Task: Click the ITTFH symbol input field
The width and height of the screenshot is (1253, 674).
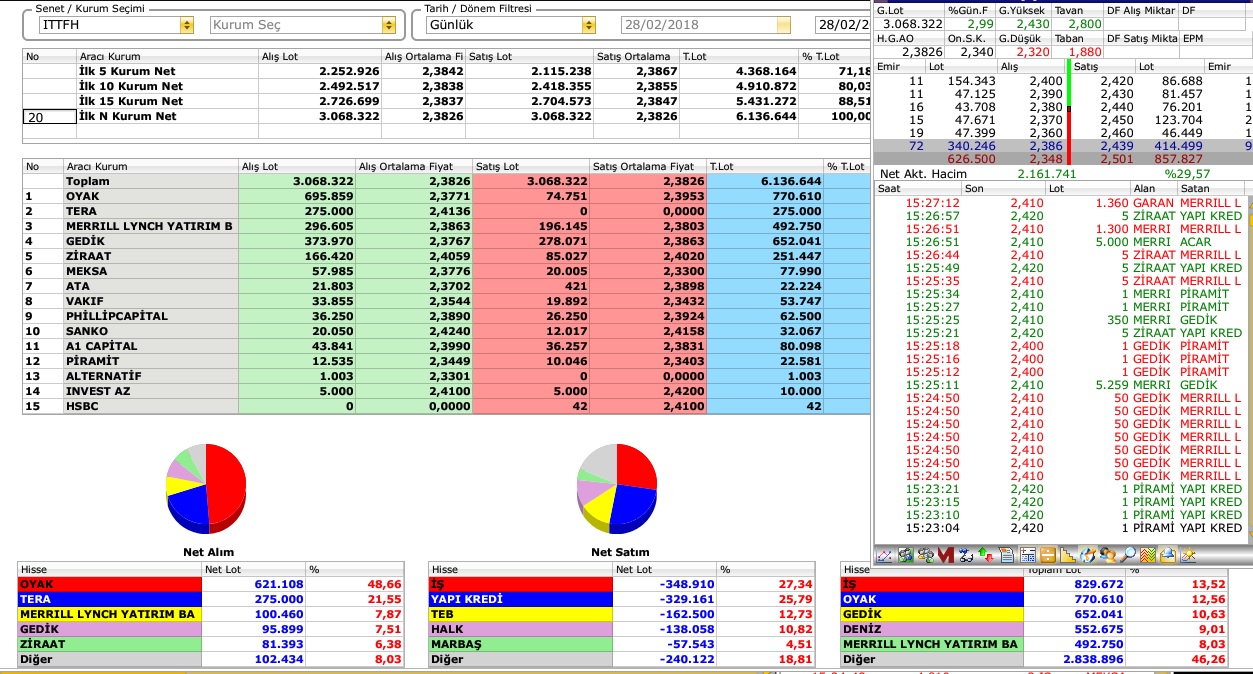Action: pos(108,25)
